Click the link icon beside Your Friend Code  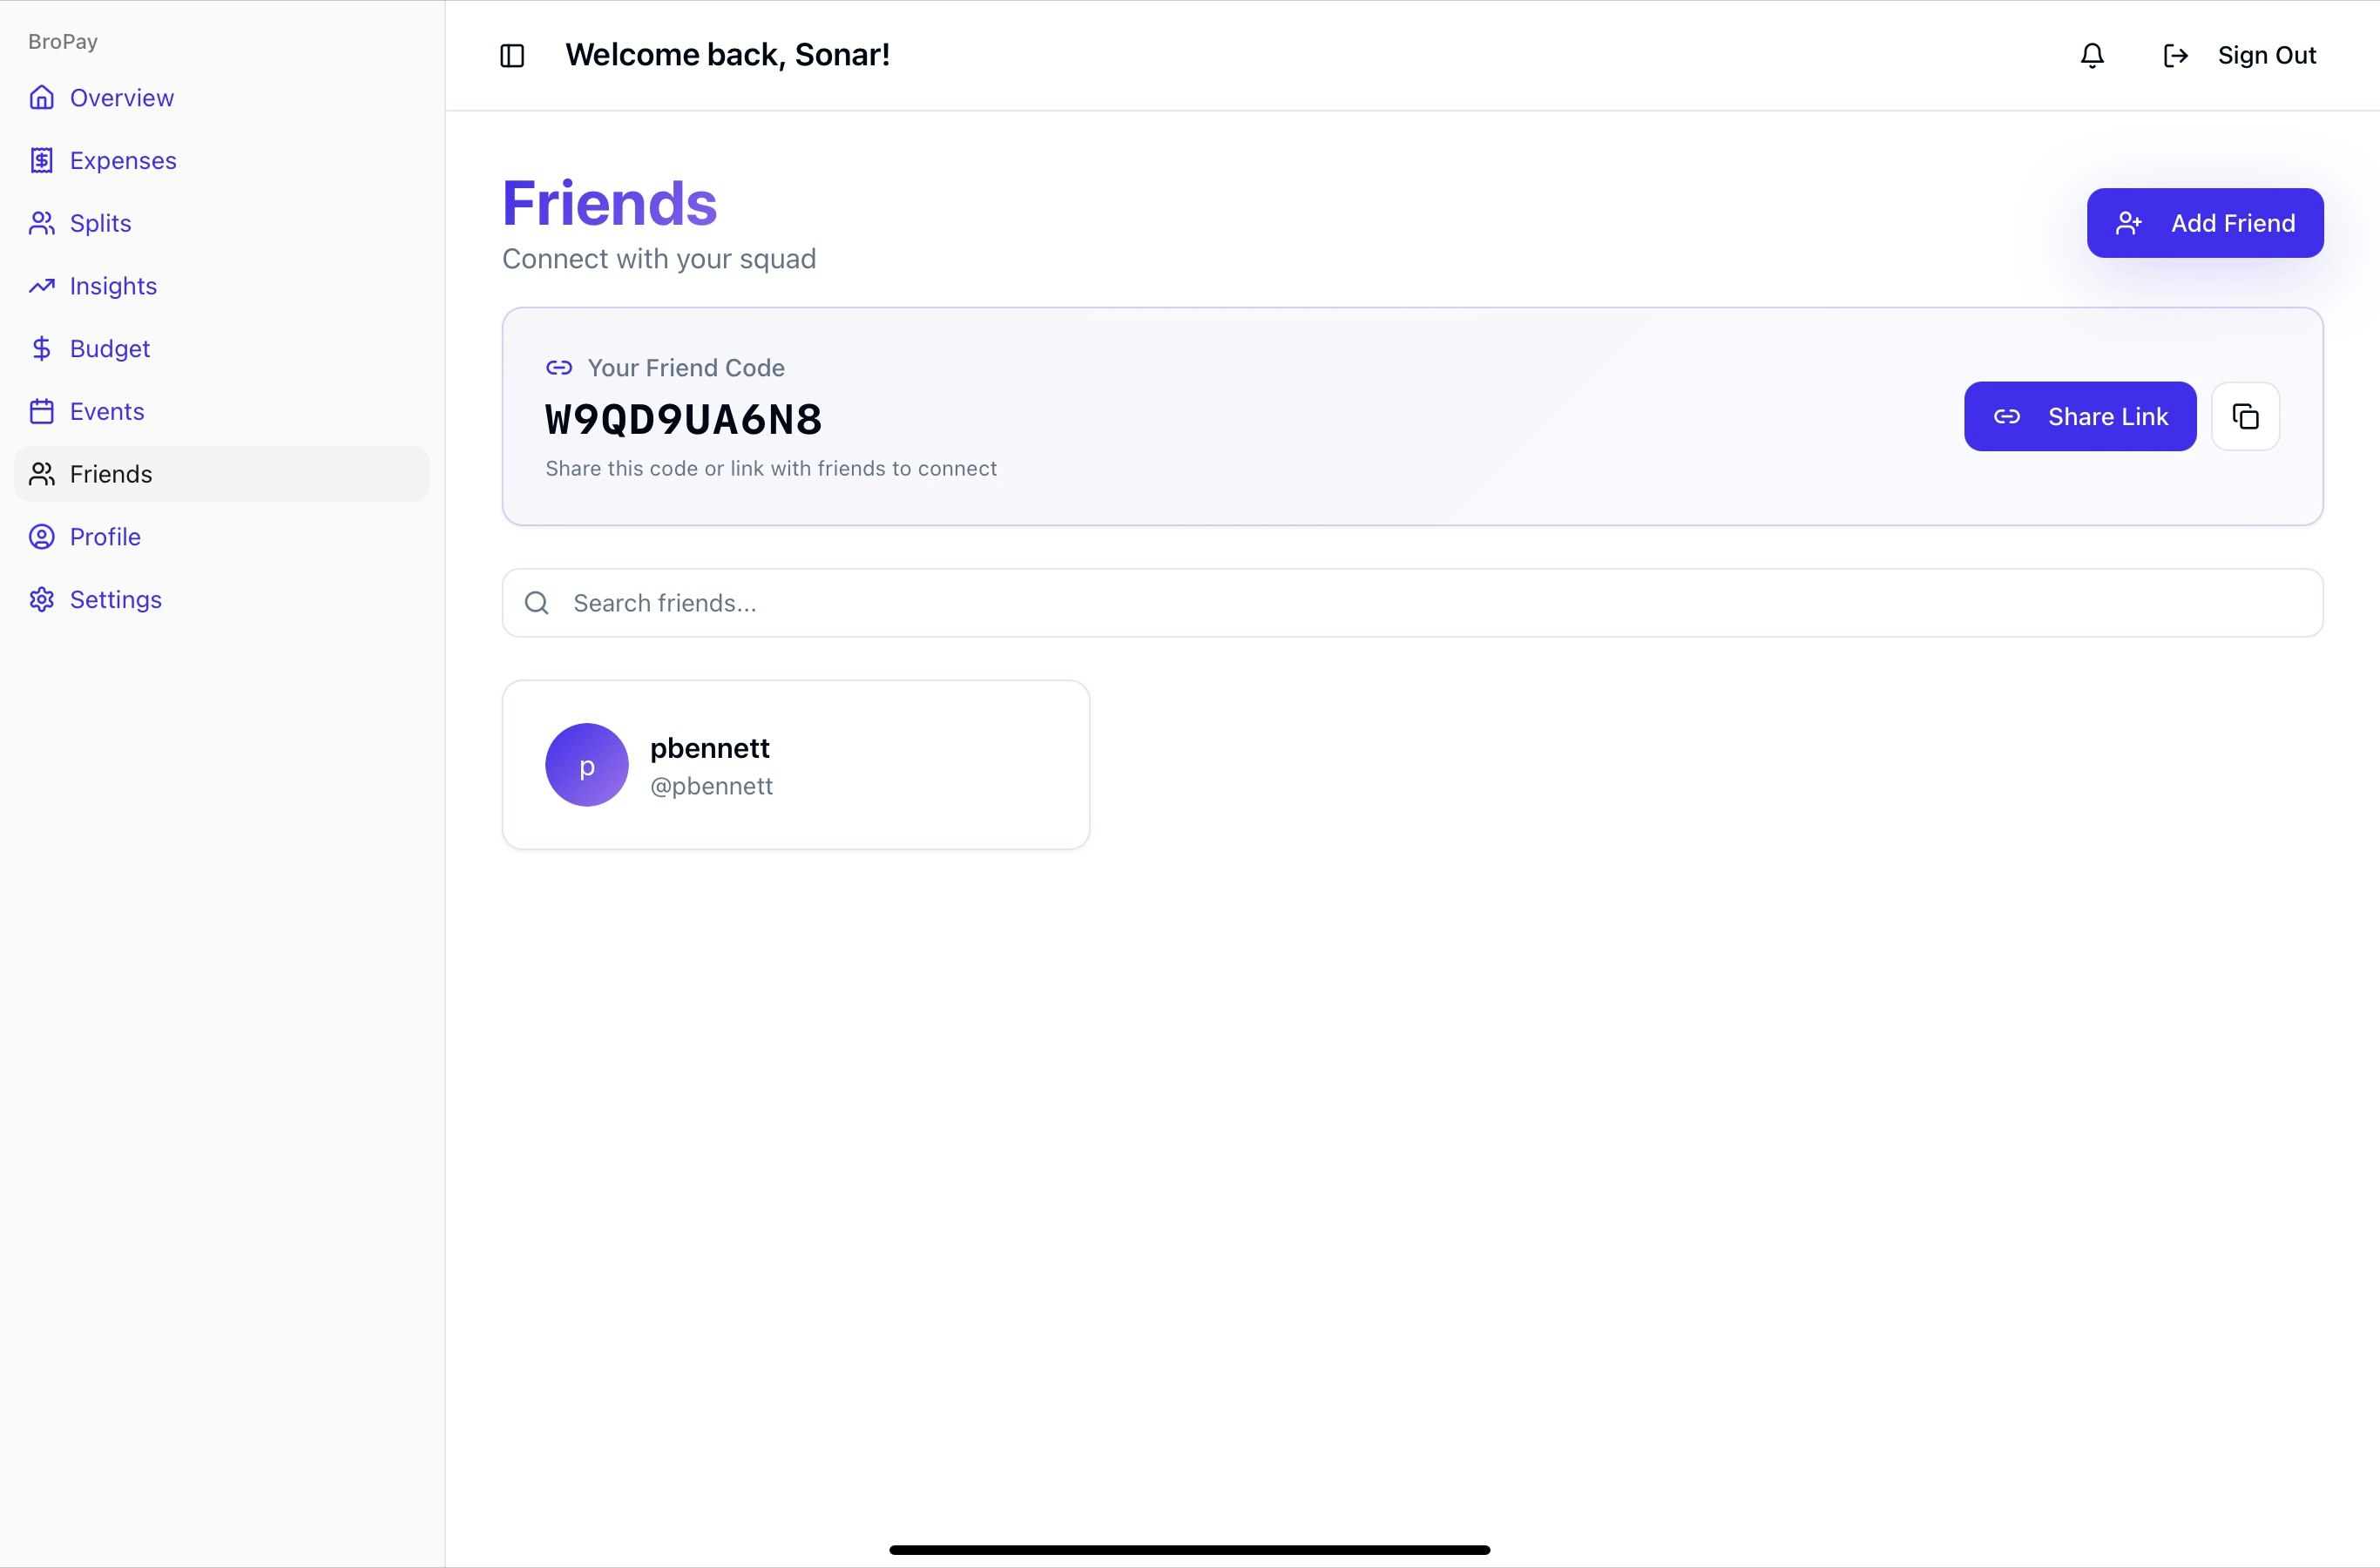click(558, 367)
